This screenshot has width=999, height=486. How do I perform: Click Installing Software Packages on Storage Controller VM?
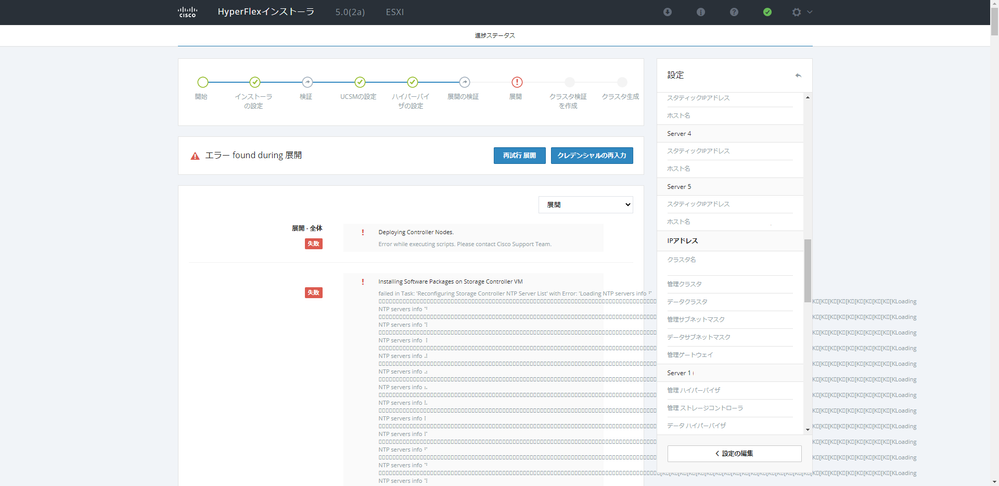click(x=450, y=282)
